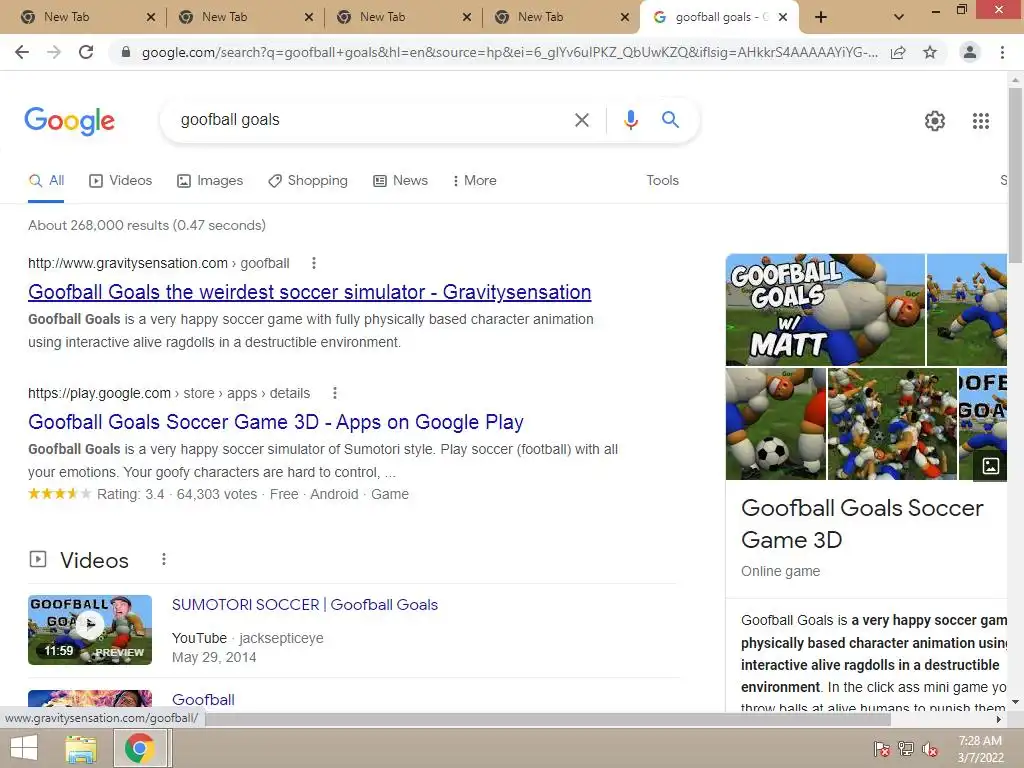
Task: Click the Goofball Goals Soccer Game 3D panel title
Action: tap(862, 524)
